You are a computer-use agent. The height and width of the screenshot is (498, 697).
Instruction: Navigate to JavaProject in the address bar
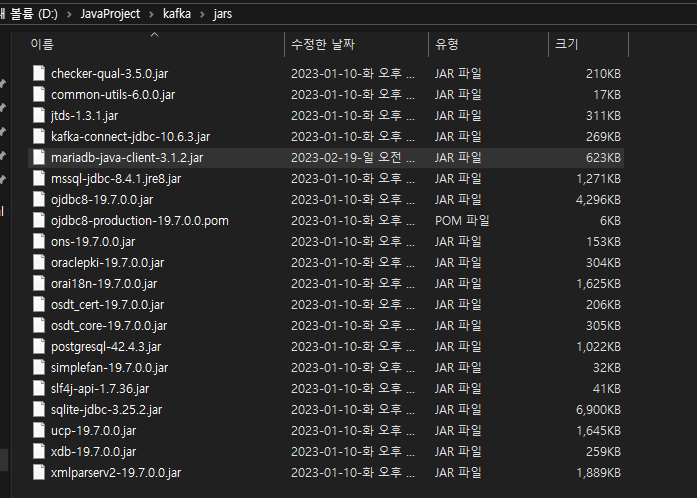[x=110, y=14]
